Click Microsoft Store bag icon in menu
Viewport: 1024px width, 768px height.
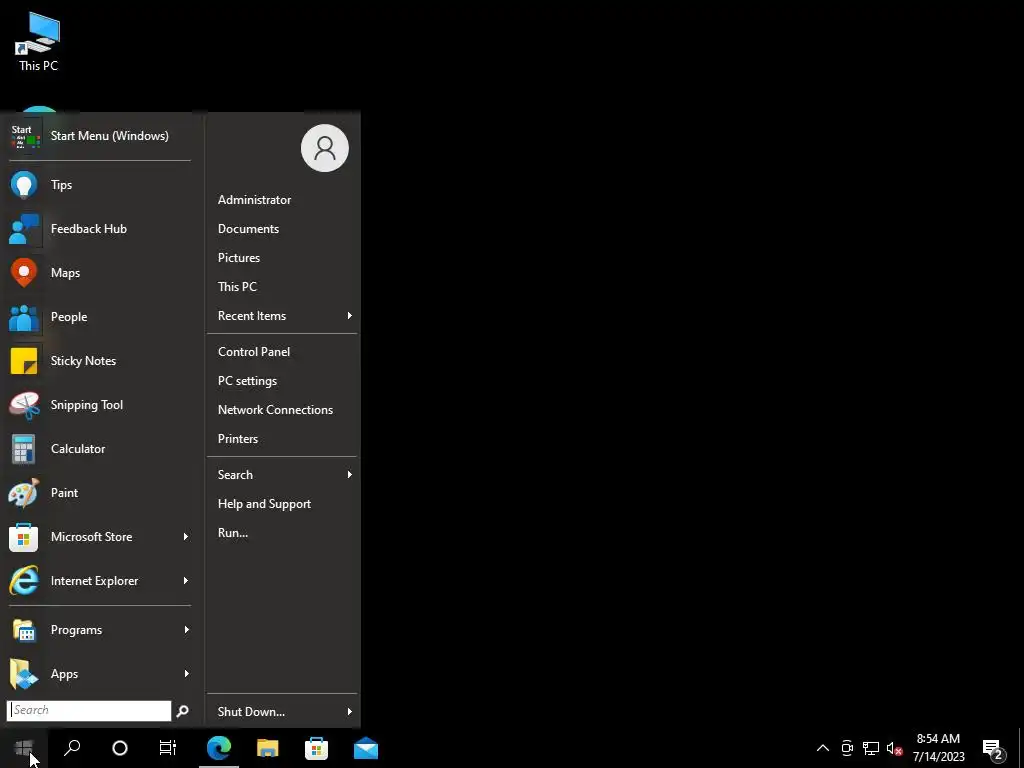click(x=24, y=537)
